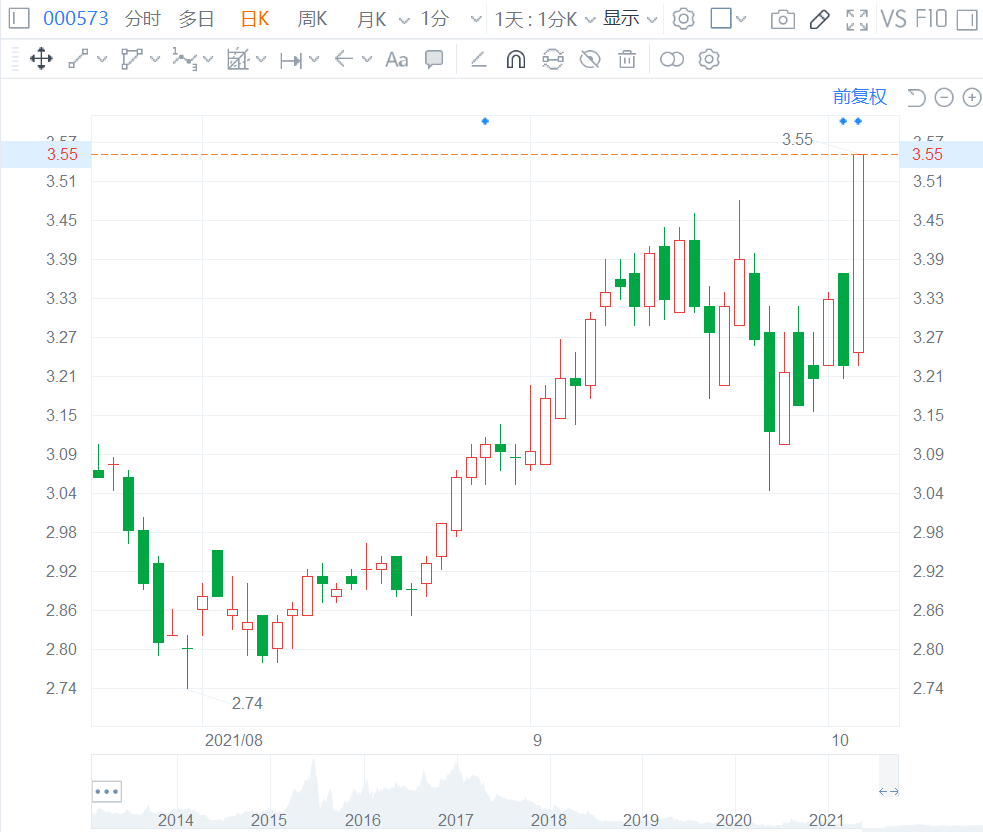Delete drawings with the trash icon
This screenshot has width=983, height=832.
(627, 60)
